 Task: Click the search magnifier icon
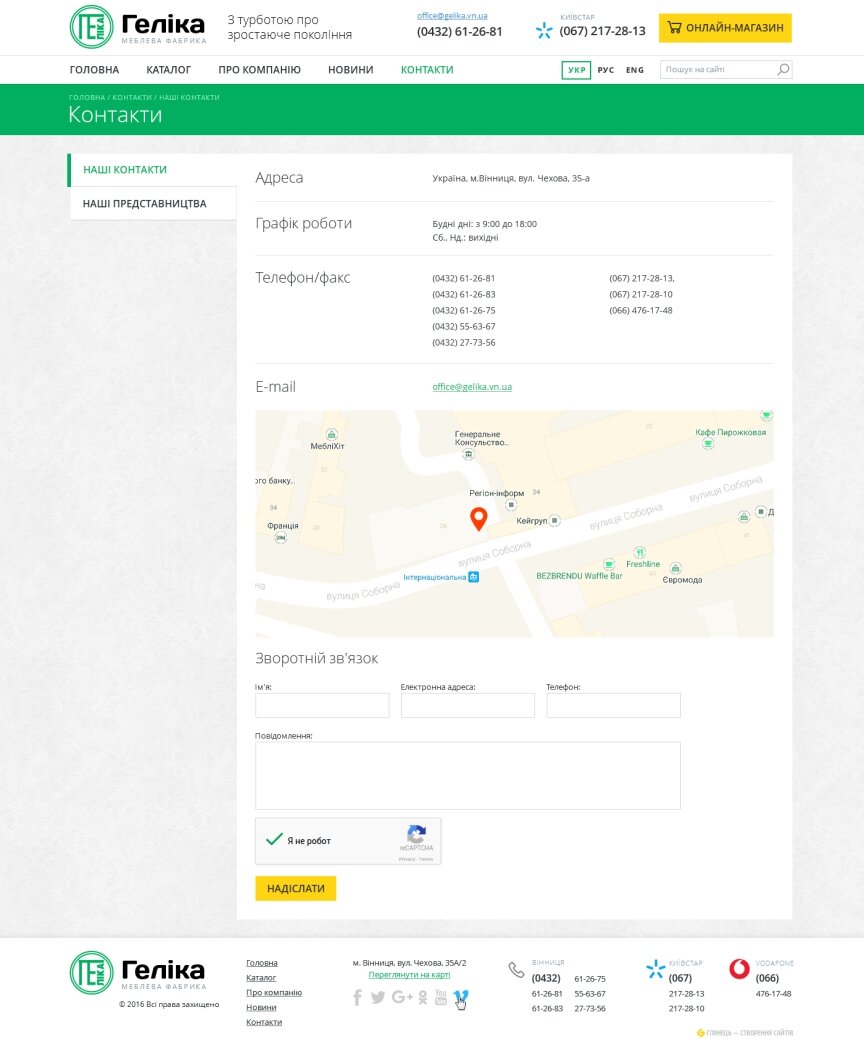click(783, 69)
